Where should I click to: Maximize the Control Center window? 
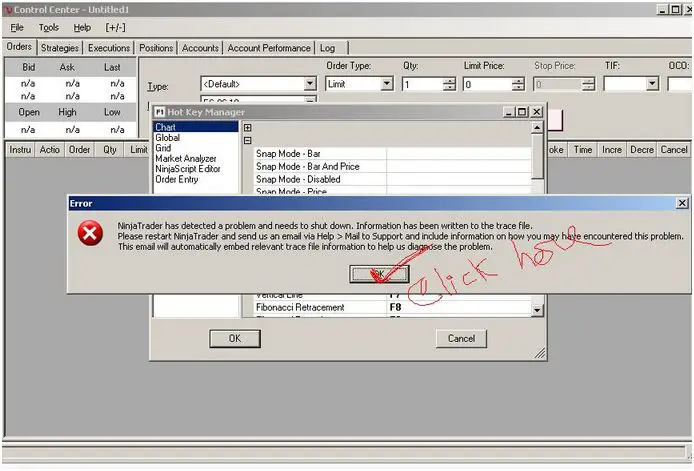click(676, 9)
